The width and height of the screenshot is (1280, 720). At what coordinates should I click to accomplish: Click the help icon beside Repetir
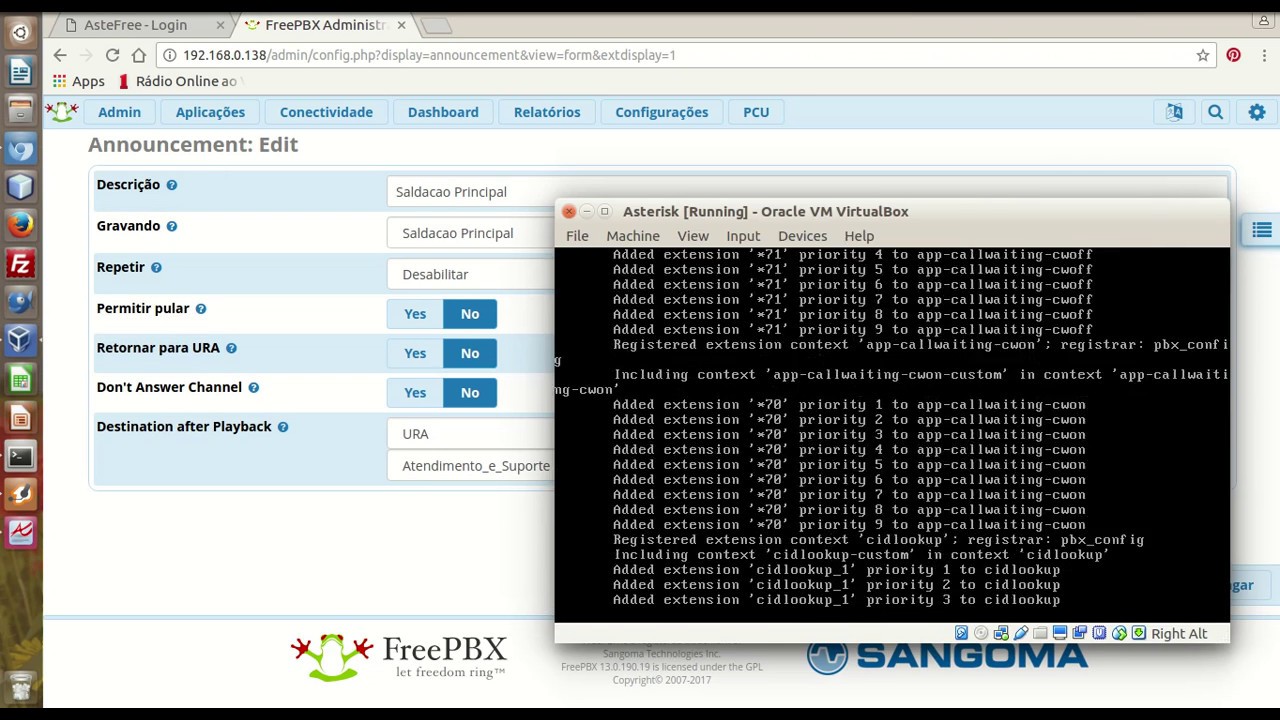pos(156,267)
